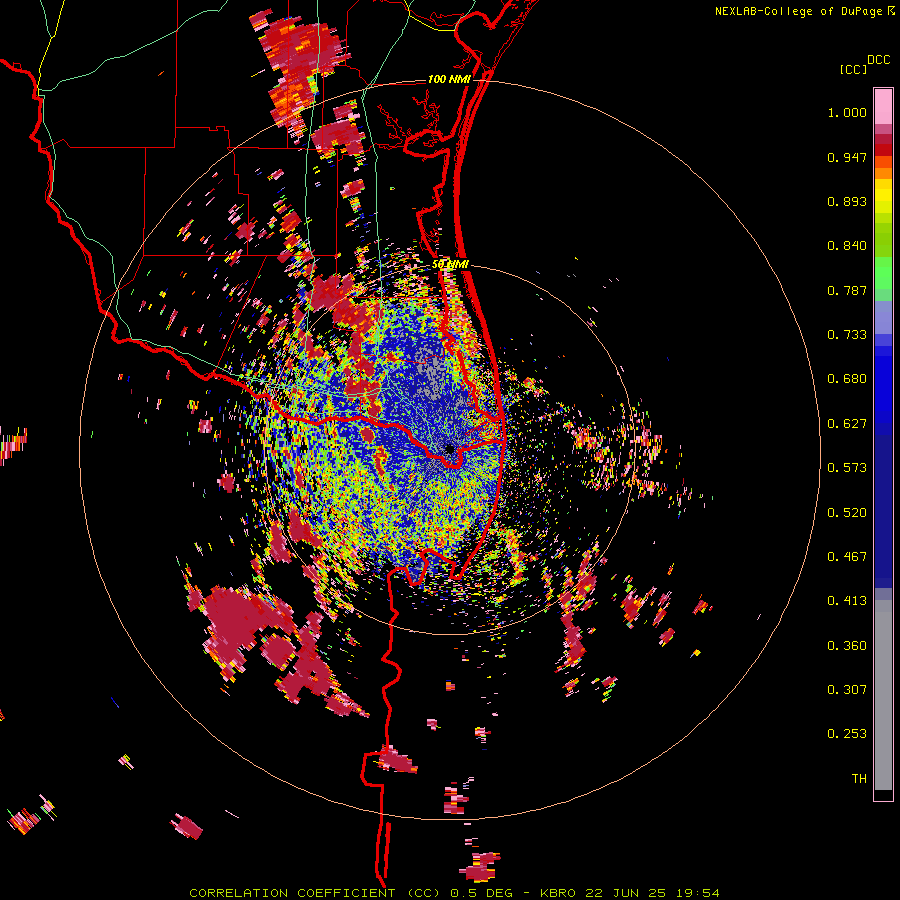Click the 0.253 value on color scale
This screenshot has height=900, width=900.
point(847,734)
